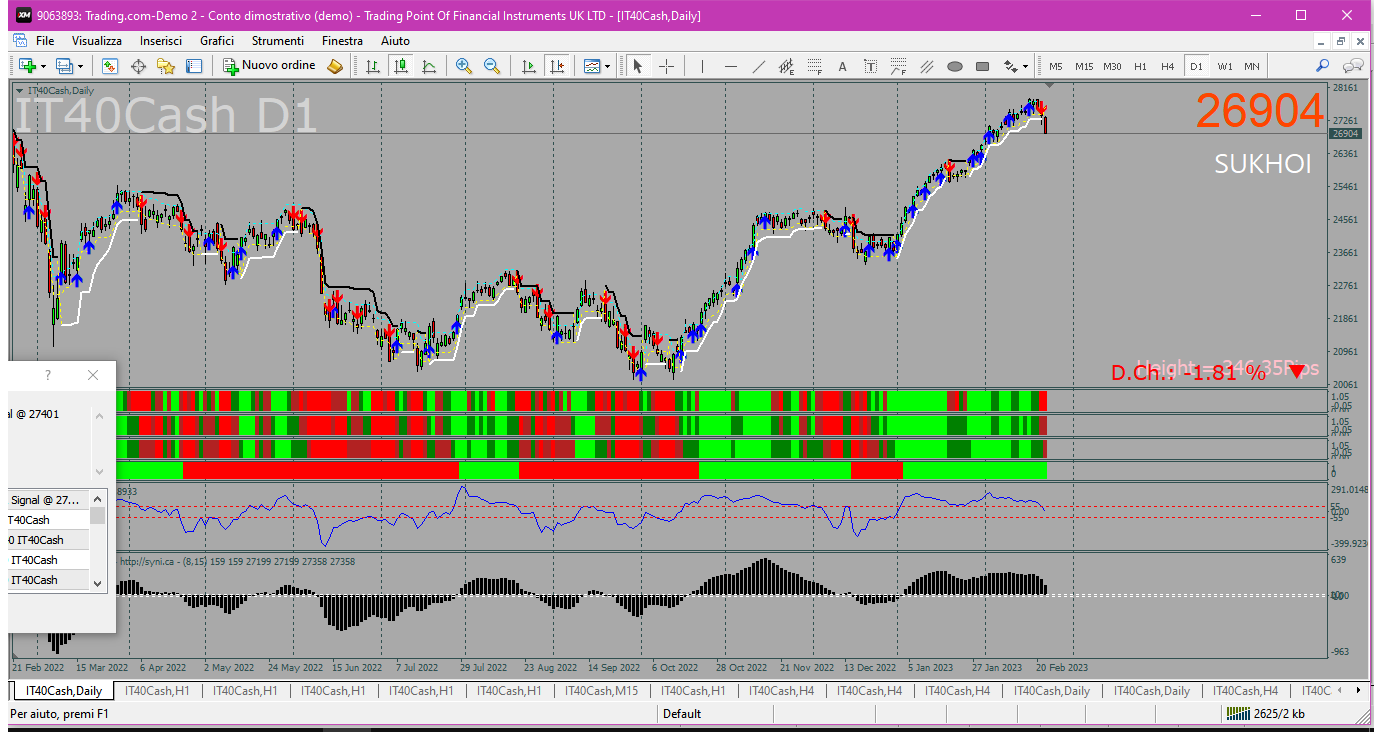Zoom out the chart
The height and width of the screenshot is (732, 1378).
click(x=492, y=66)
